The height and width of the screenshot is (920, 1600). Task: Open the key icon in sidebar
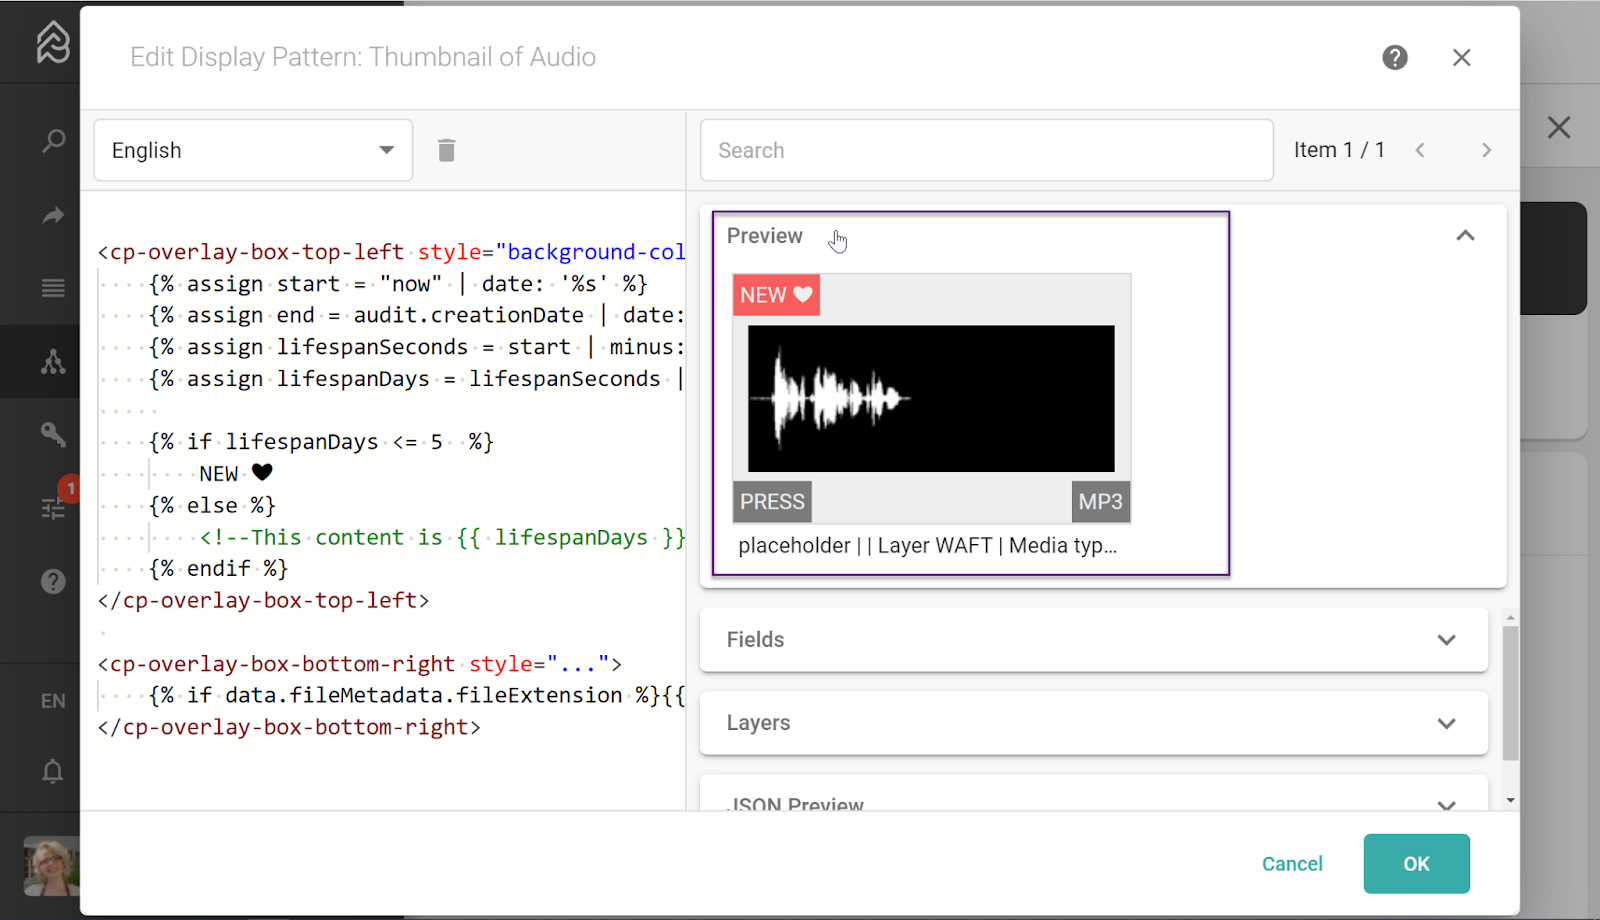tap(53, 434)
